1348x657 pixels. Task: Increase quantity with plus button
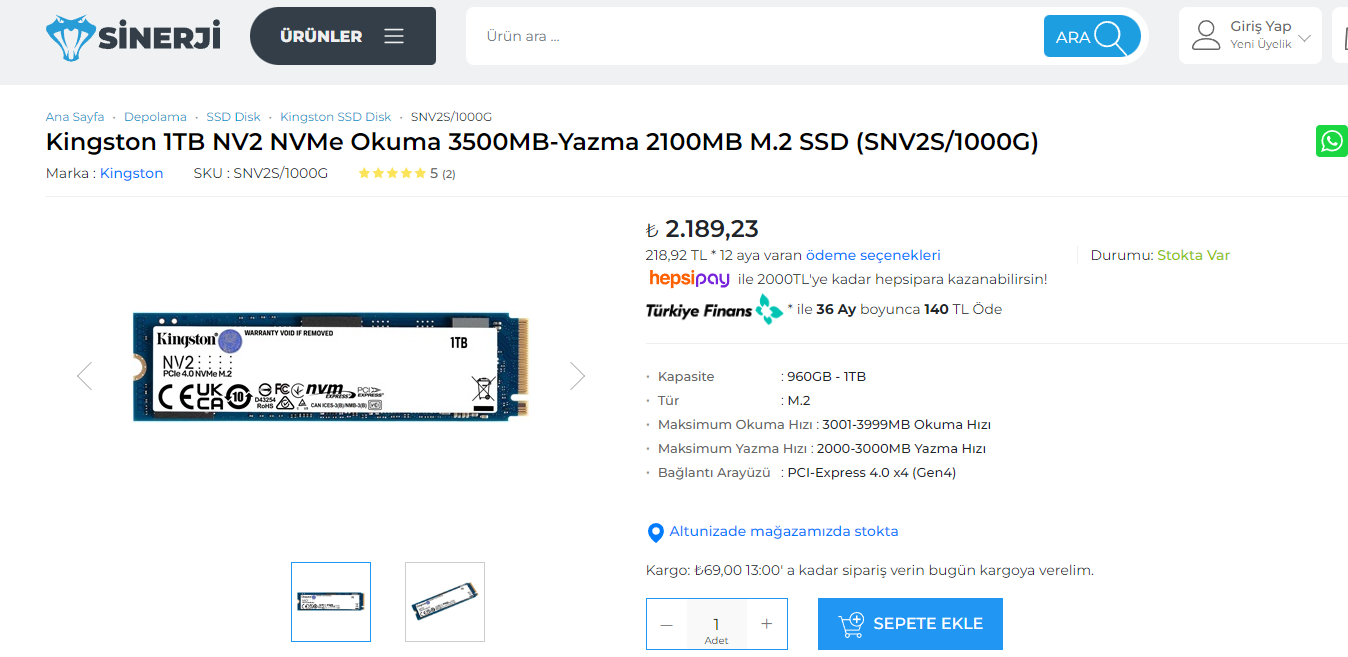tap(767, 624)
